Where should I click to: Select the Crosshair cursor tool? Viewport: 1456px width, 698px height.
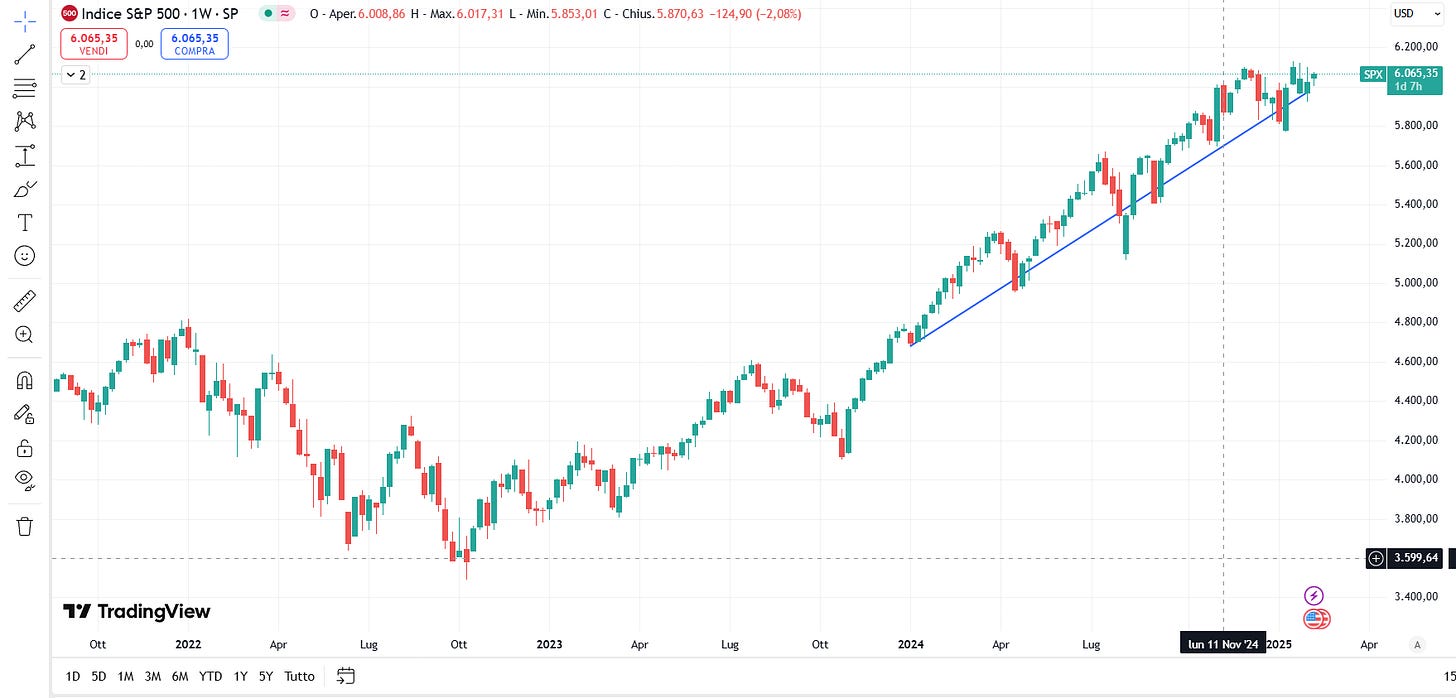point(24,20)
